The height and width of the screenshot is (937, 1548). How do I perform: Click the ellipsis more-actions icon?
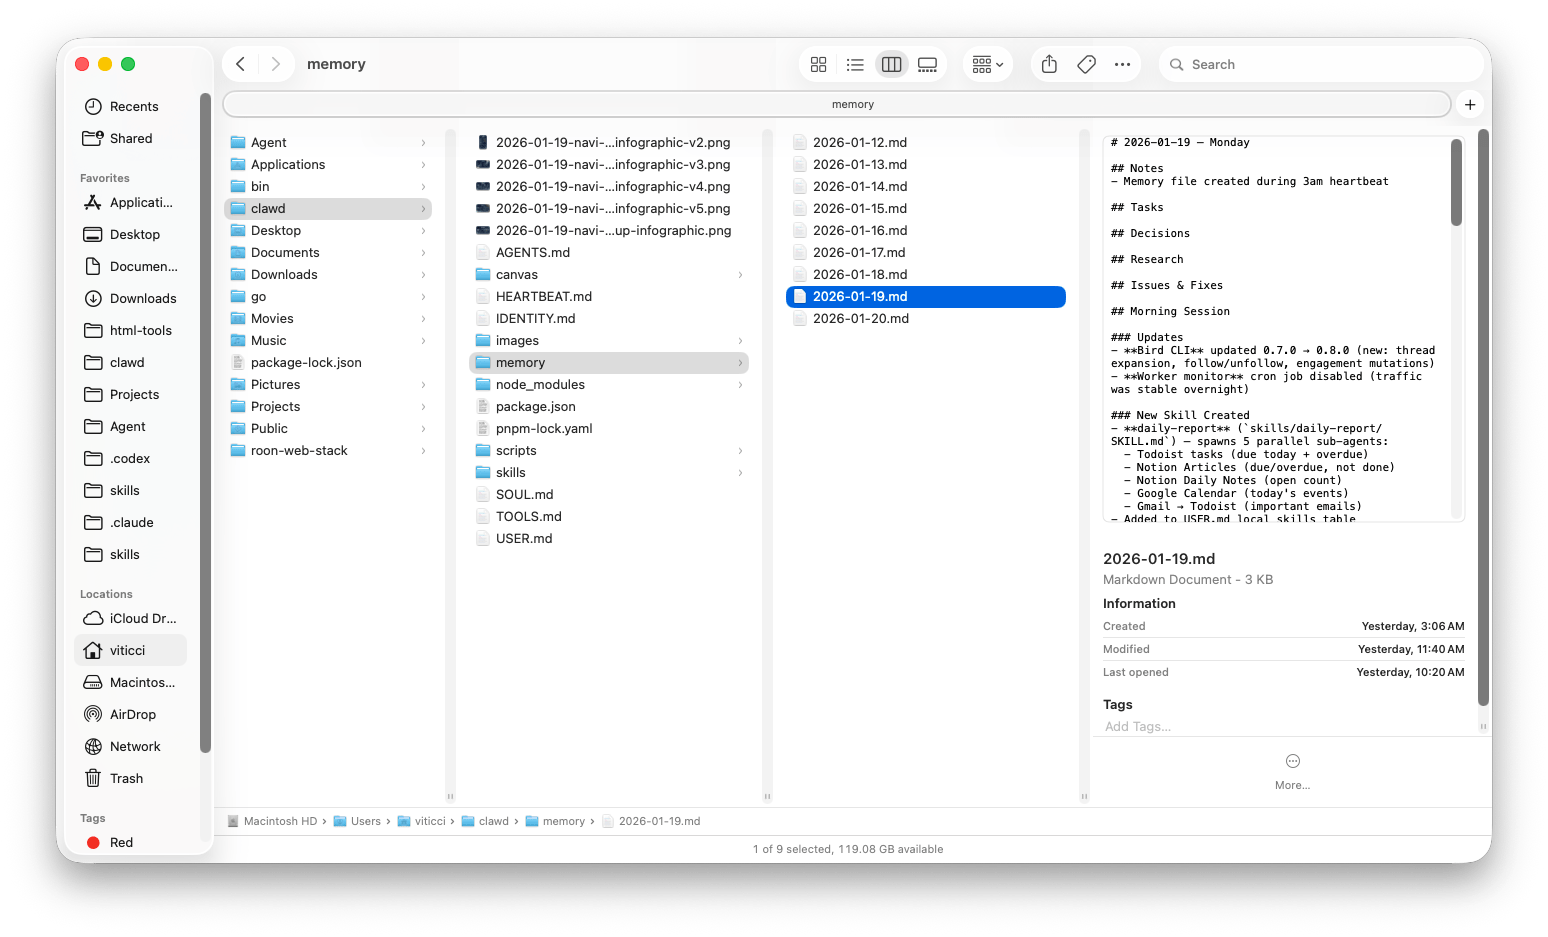pyautogui.click(x=1122, y=63)
